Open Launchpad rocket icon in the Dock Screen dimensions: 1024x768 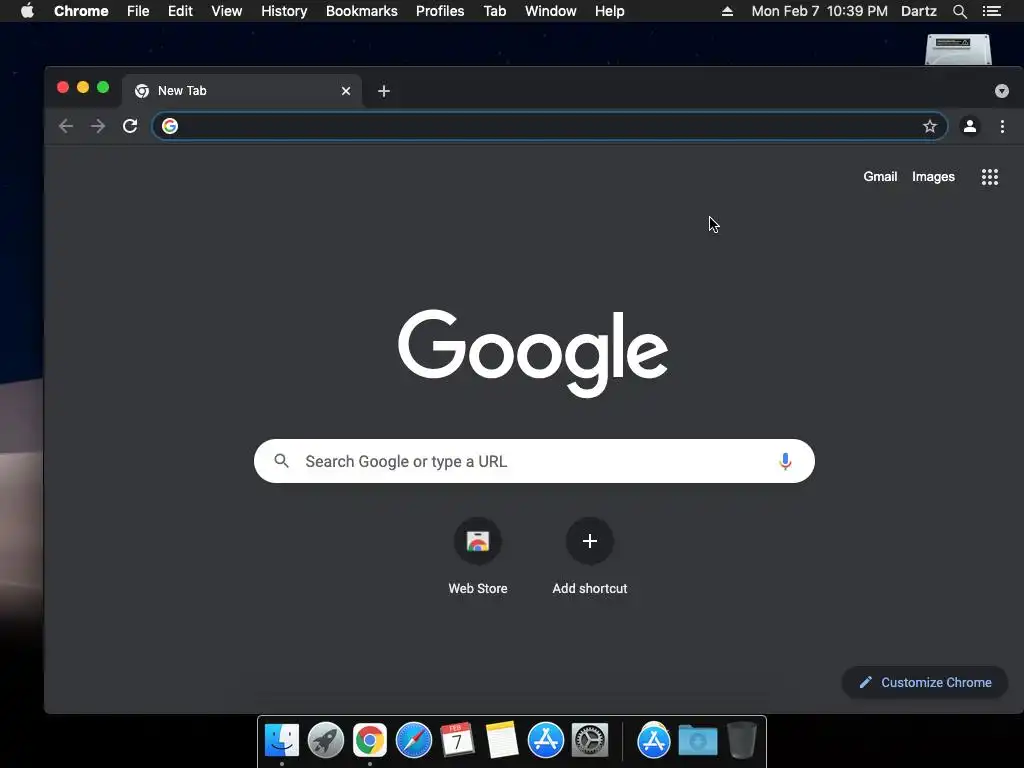(326, 741)
